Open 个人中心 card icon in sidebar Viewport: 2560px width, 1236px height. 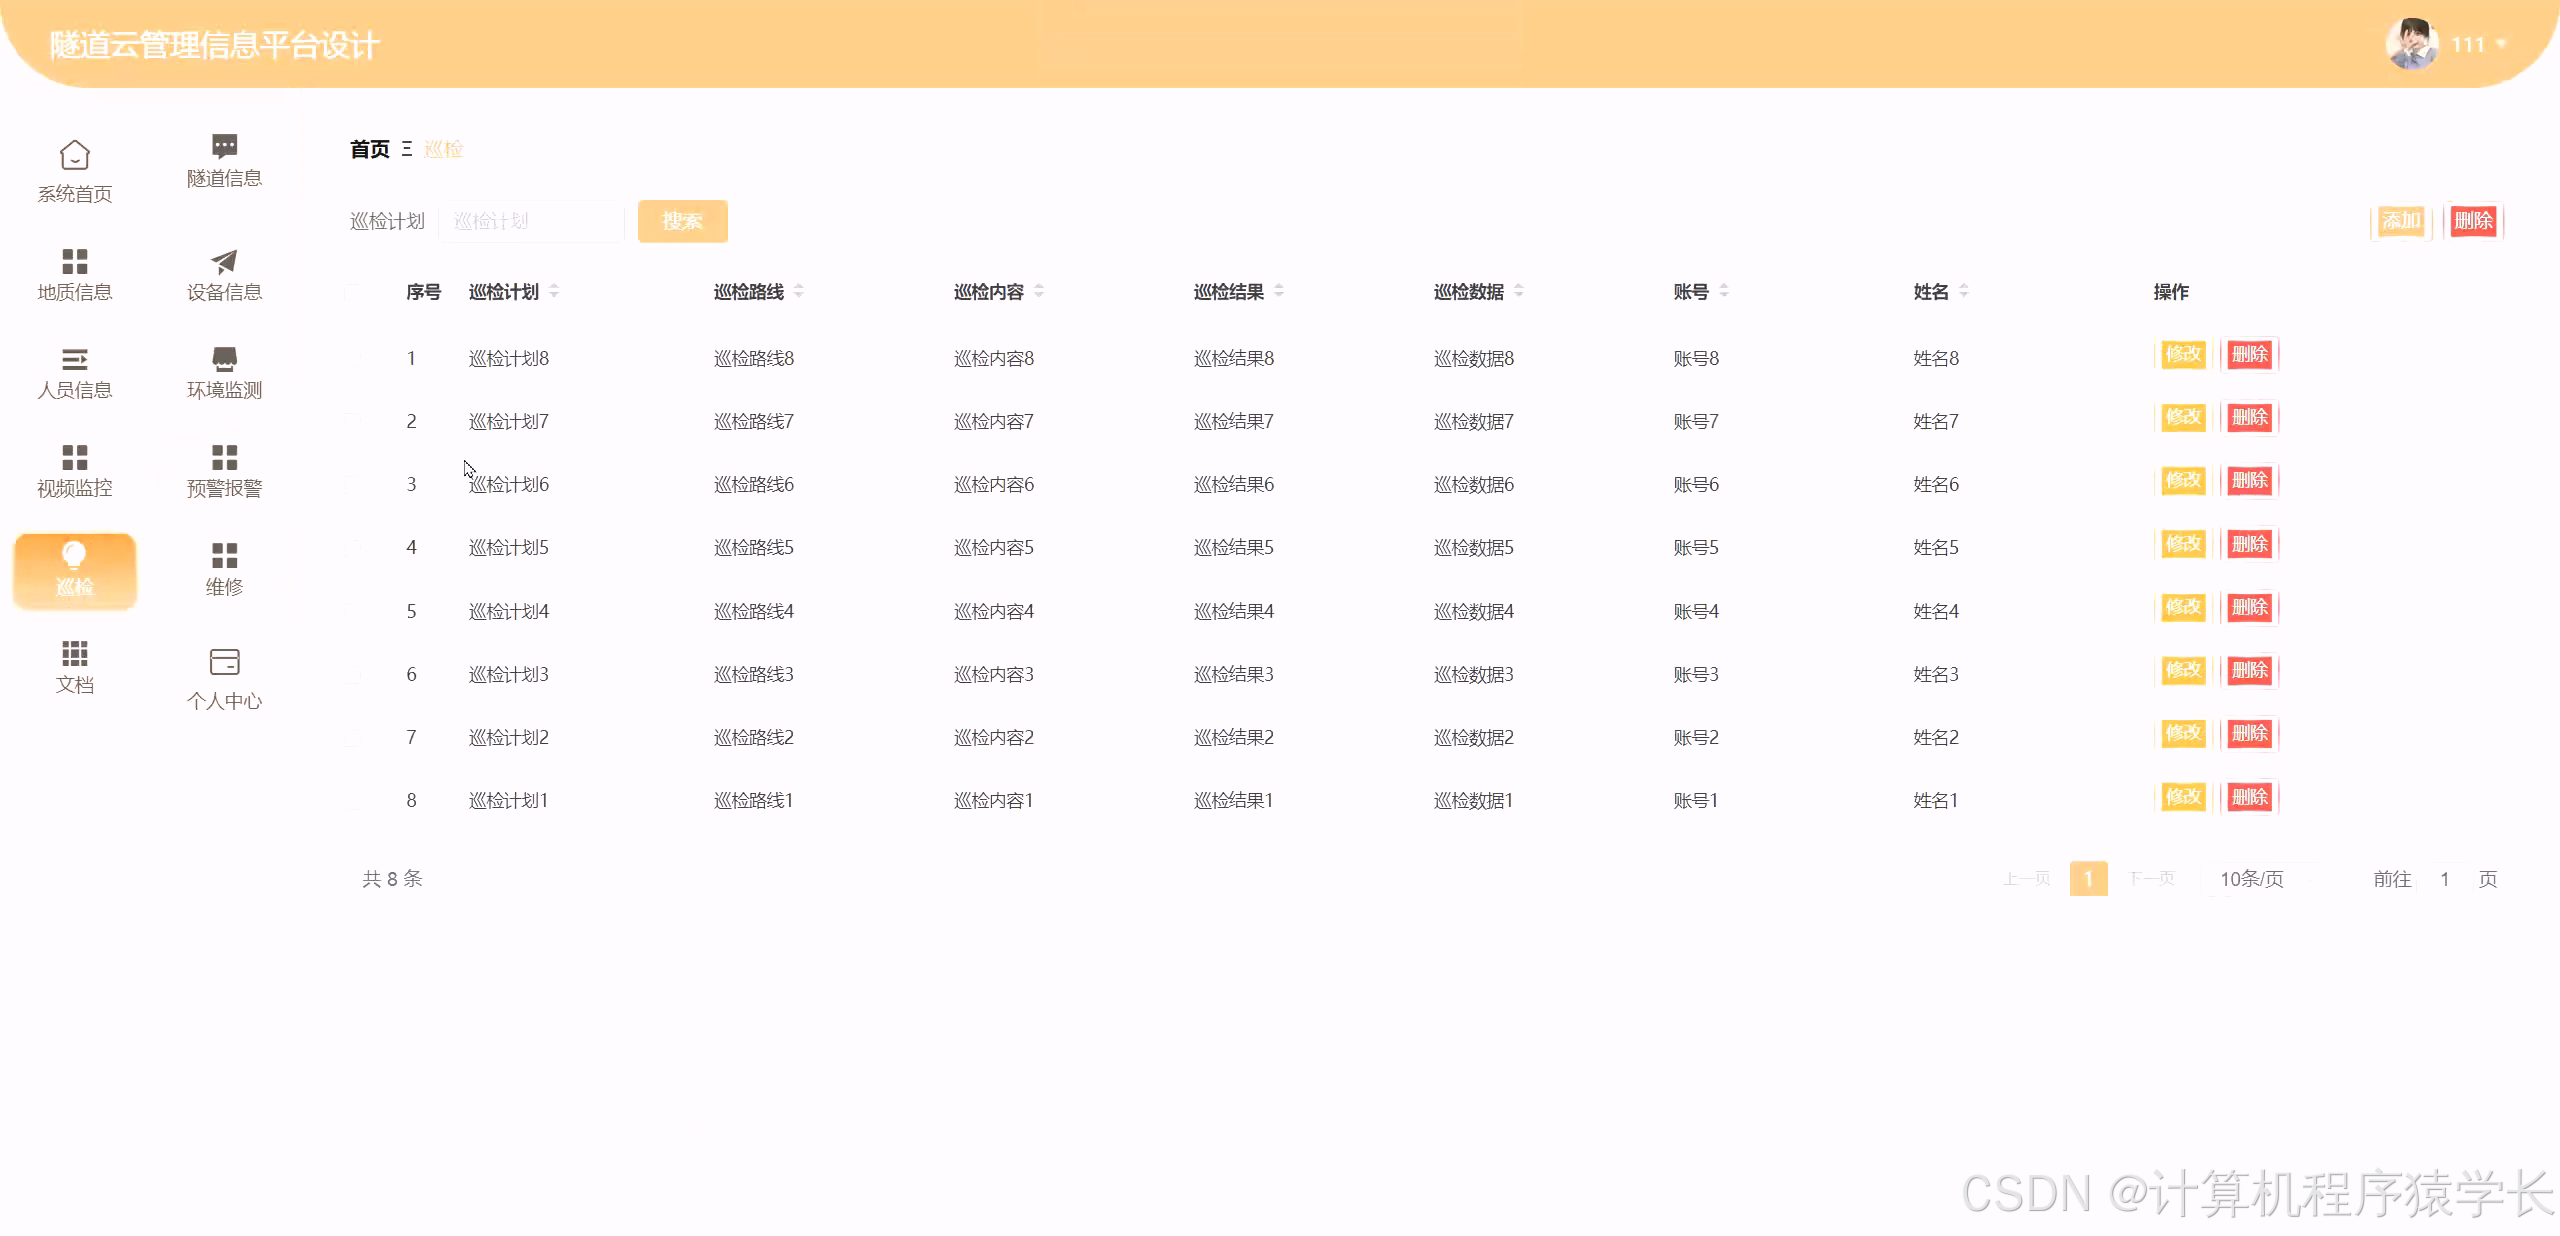[x=224, y=662]
